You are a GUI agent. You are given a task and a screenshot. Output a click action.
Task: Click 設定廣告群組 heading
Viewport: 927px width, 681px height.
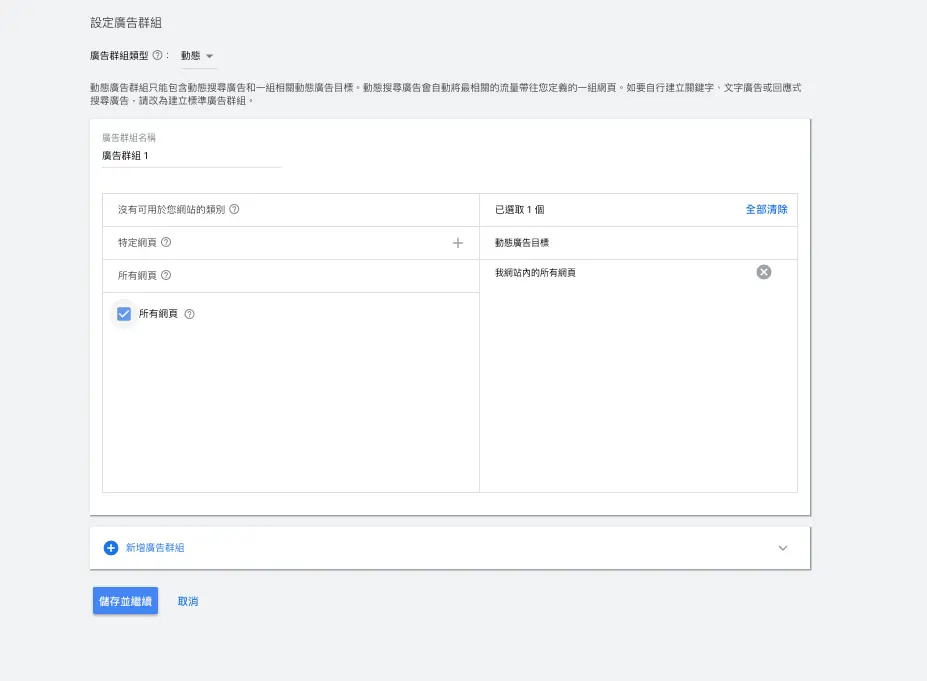126,22
